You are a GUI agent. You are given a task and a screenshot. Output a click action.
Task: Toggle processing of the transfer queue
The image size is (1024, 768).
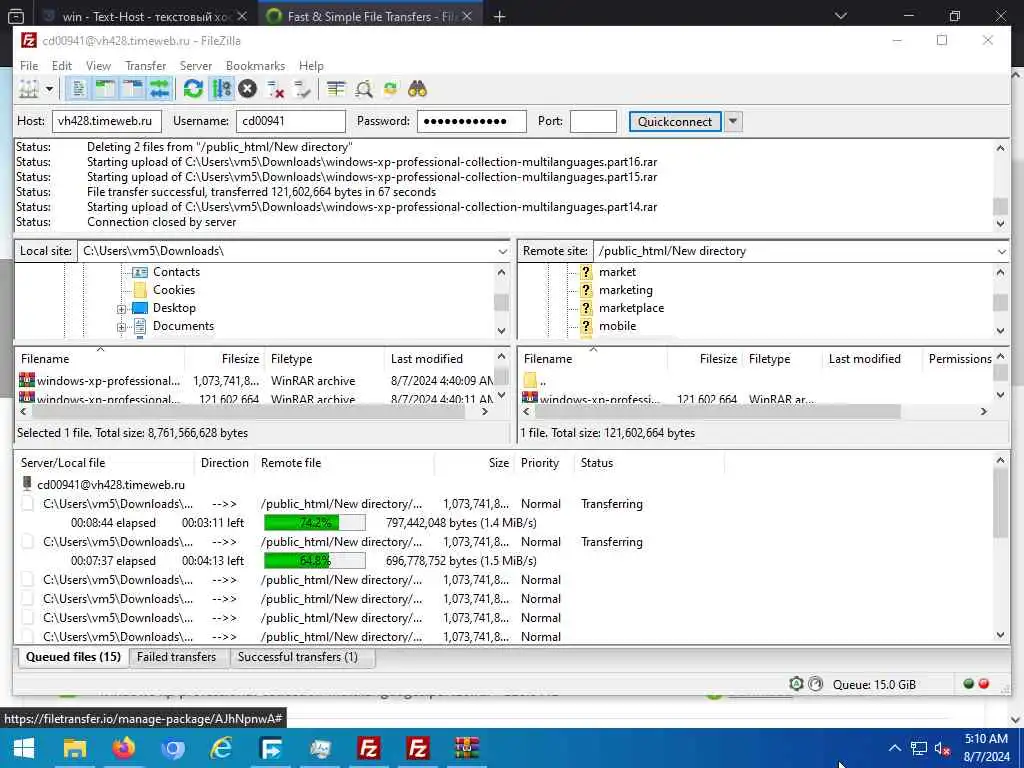pyautogui.click(x=221, y=89)
